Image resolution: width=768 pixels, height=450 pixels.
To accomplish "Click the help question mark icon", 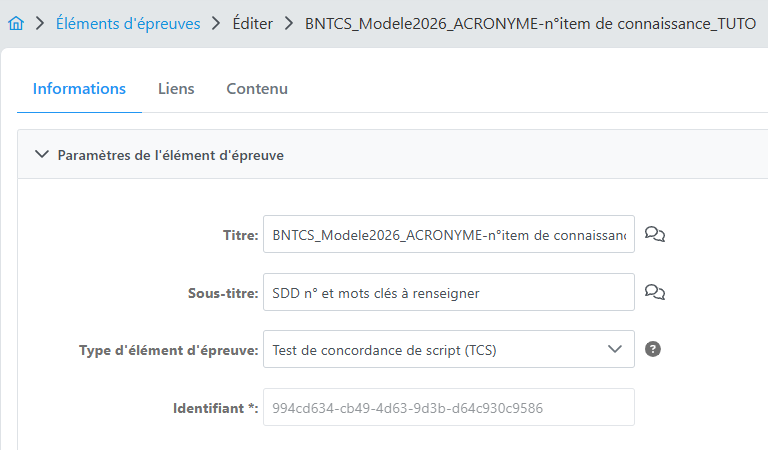I will click(654, 350).
